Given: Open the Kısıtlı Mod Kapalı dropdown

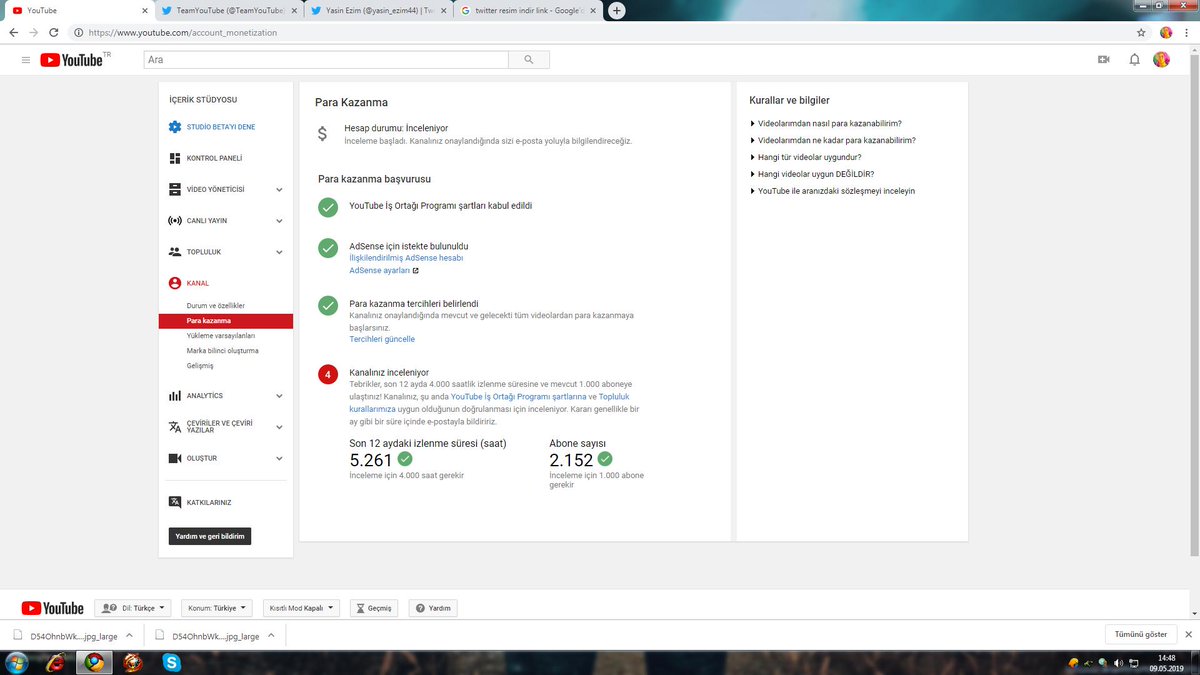Looking at the screenshot, I should click(301, 608).
